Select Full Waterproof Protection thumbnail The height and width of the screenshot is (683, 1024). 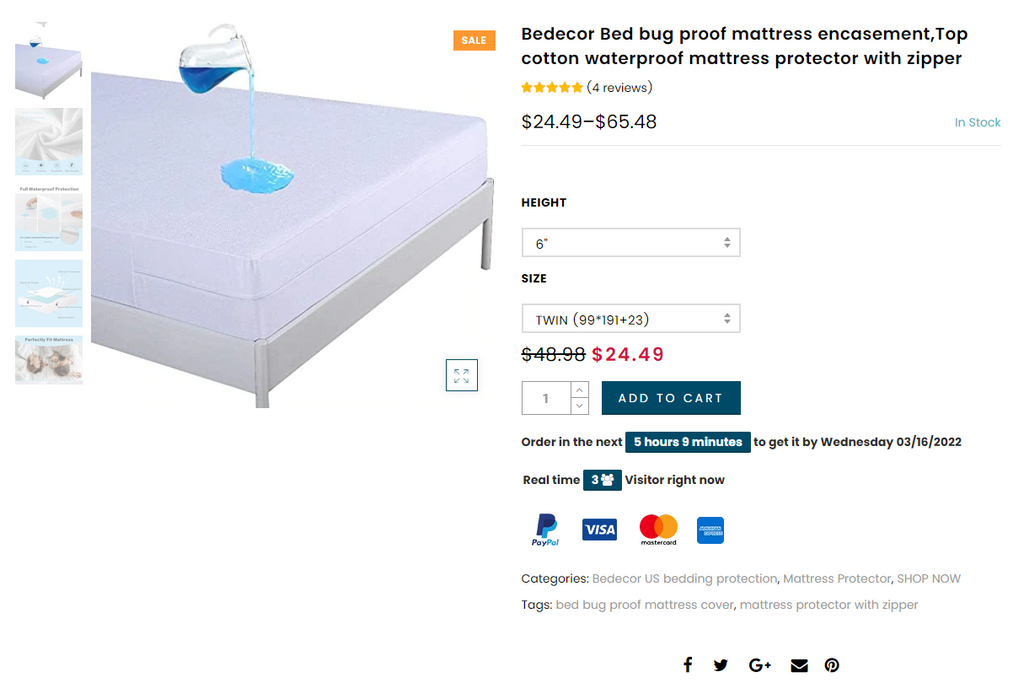pyautogui.click(x=49, y=217)
